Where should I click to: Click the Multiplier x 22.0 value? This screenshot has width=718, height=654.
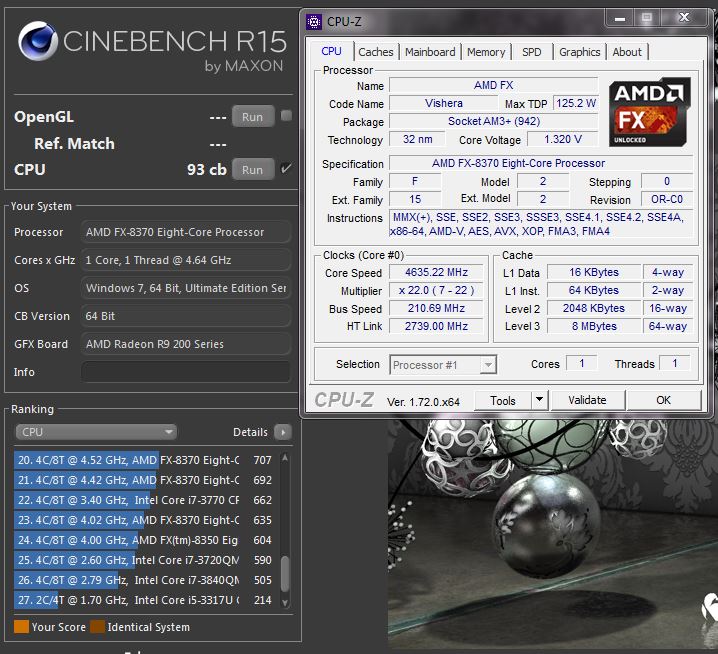436,290
